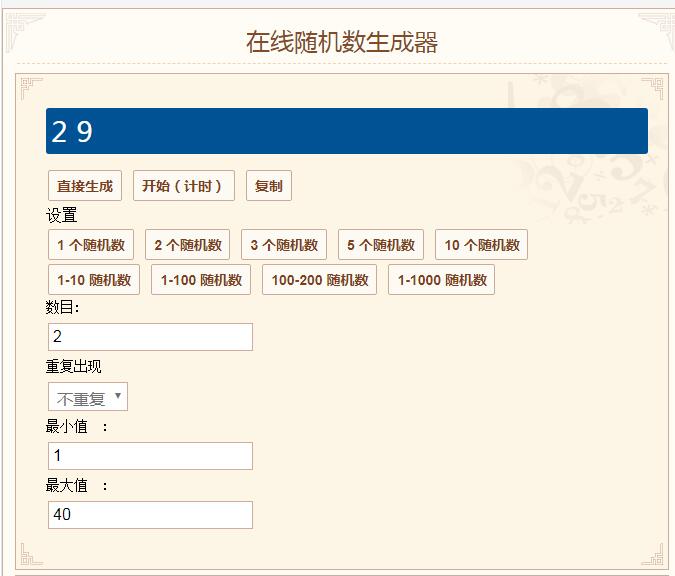Open the 重复出现 dropdown
This screenshot has height=576, width=675.
tap(87, 397)
